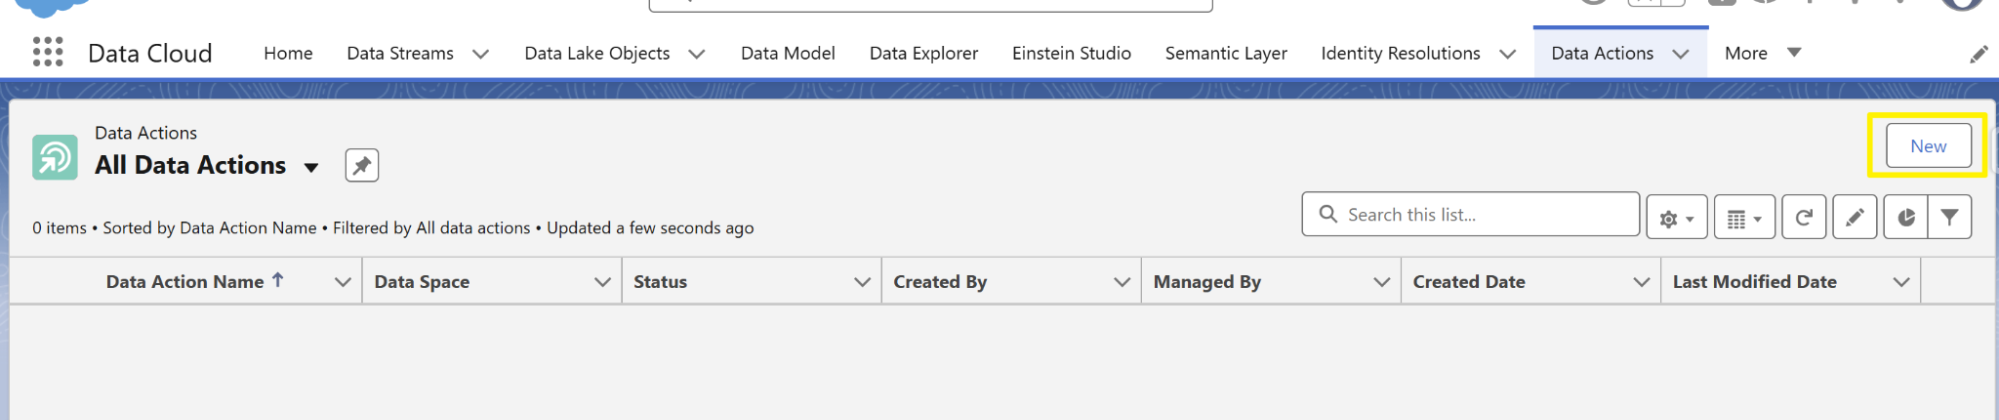
Task: Click the Data Cloud app name
Action: tap(150, 53)
